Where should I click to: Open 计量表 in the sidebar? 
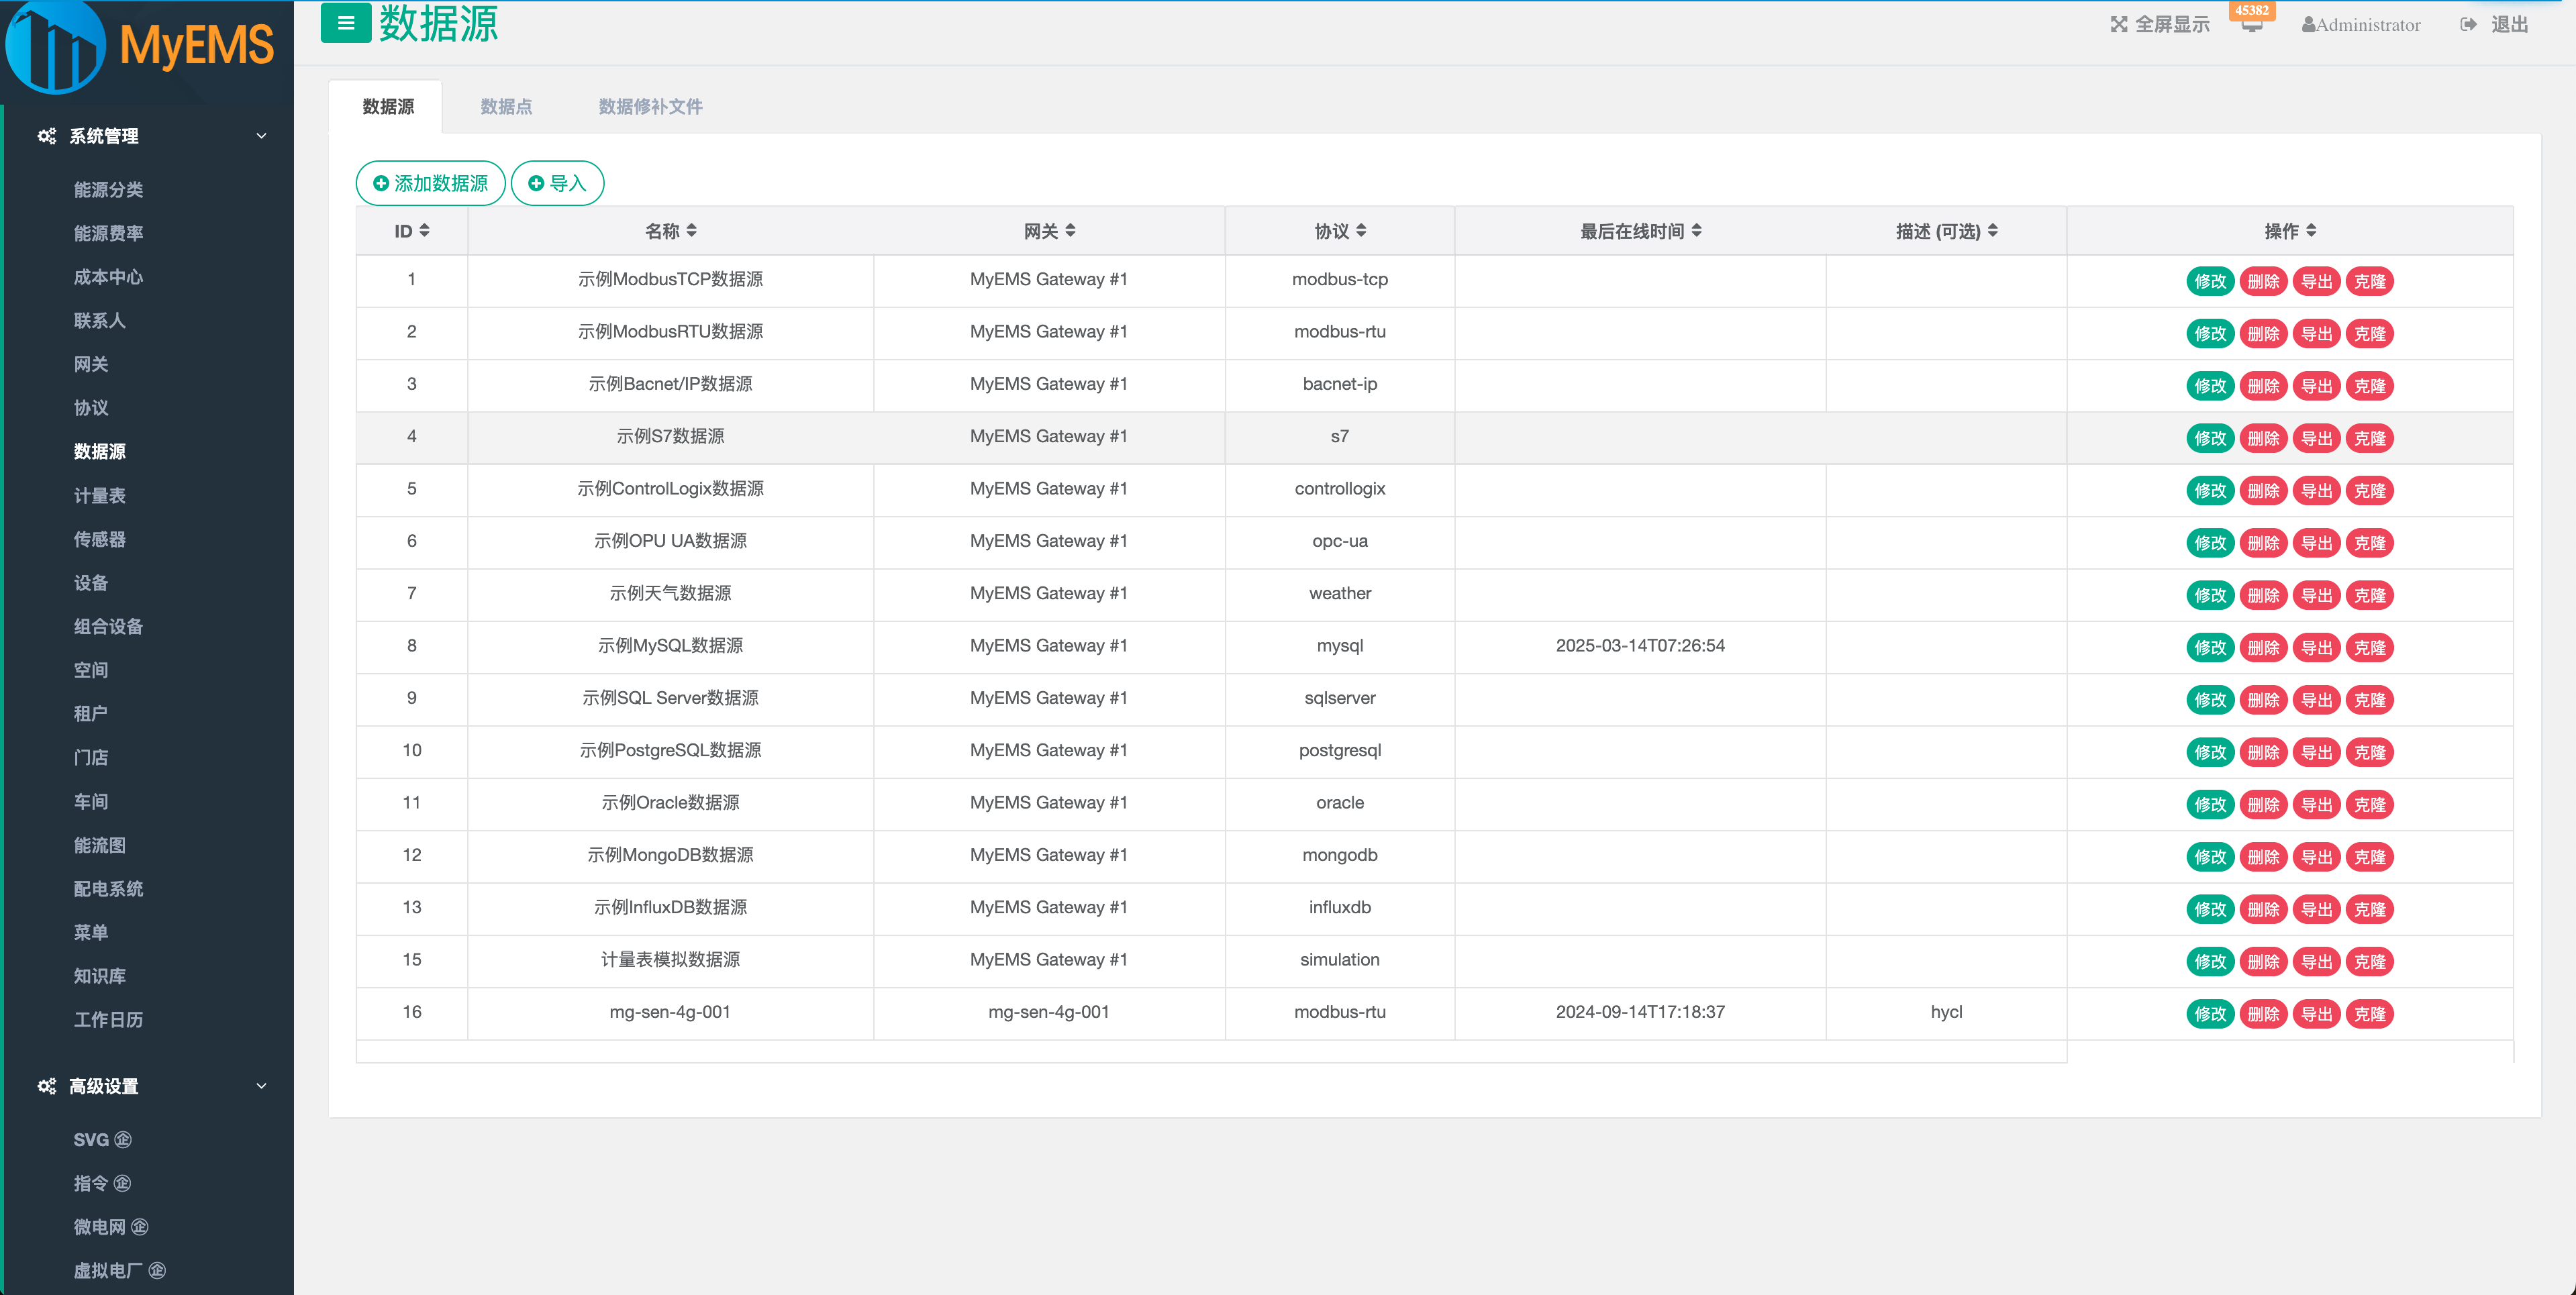coord(99,496)
